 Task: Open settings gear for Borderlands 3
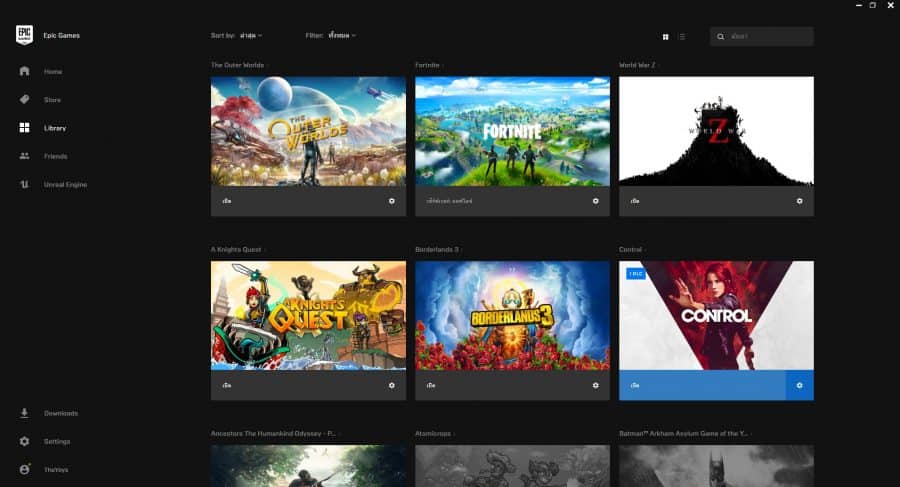pos(595,385)
